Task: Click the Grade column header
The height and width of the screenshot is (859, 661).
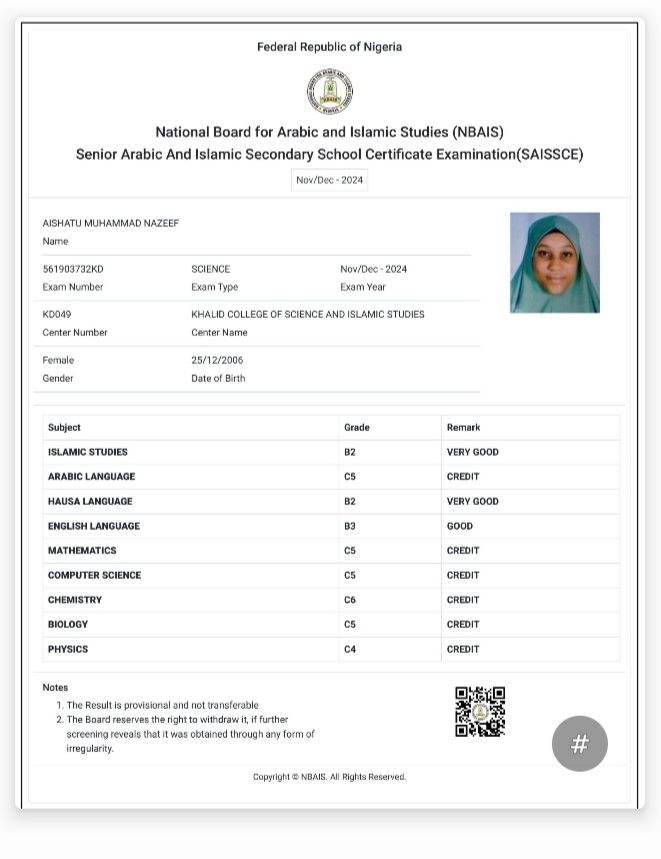Action: point(356,427)
